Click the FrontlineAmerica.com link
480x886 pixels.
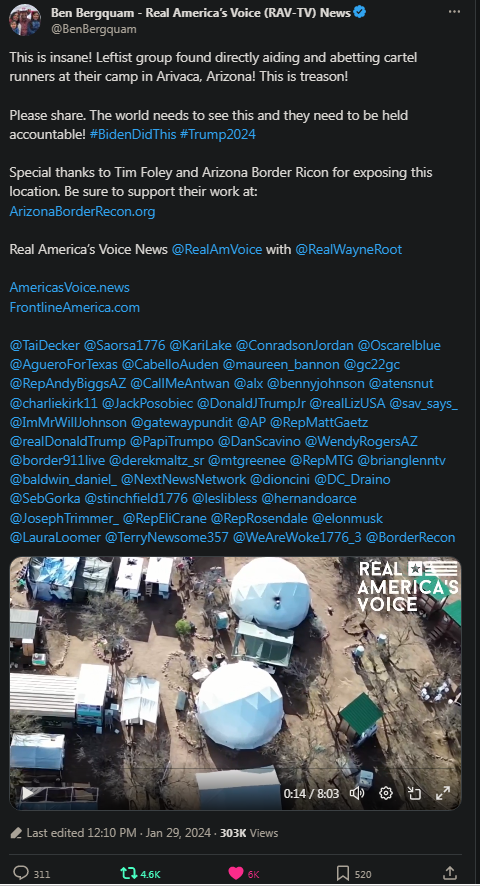75,307
